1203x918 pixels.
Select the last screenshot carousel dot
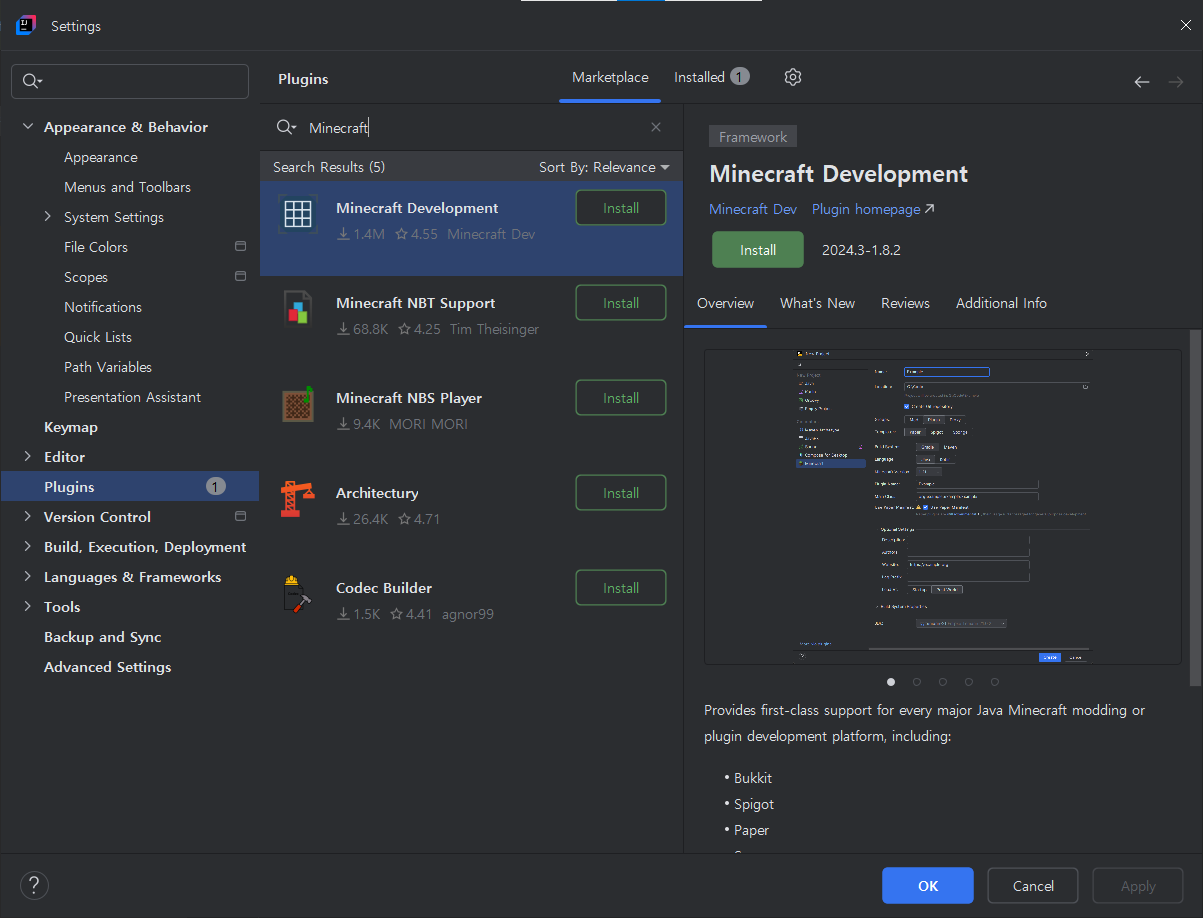point(995,682)
